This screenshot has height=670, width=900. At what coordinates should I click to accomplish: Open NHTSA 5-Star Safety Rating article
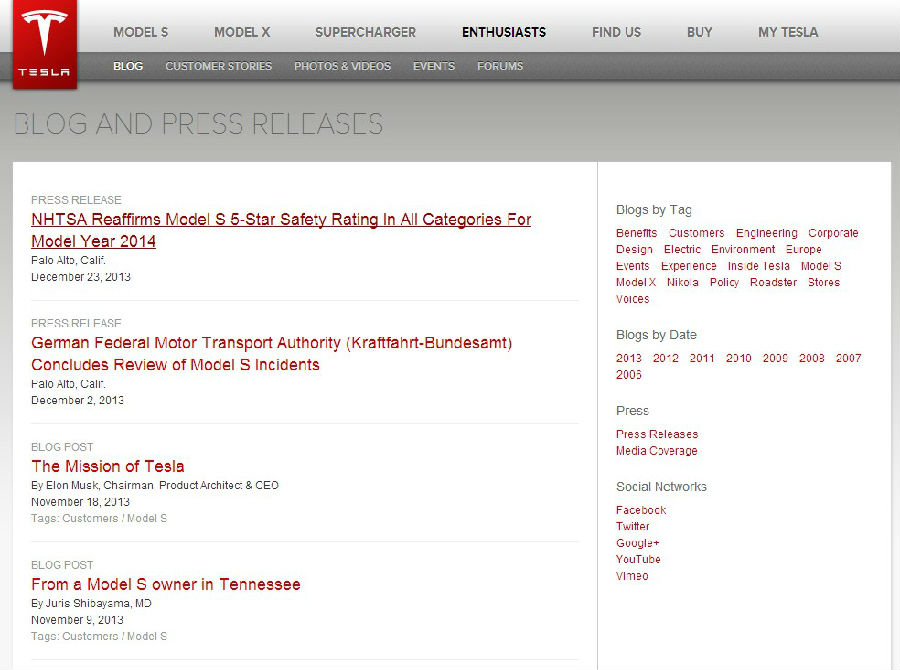coord(281,220)
